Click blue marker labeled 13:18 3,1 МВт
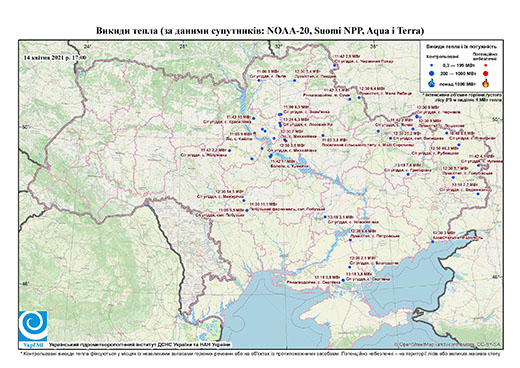The width and height of the screenshot is (520, 368). tap(325, 217)
